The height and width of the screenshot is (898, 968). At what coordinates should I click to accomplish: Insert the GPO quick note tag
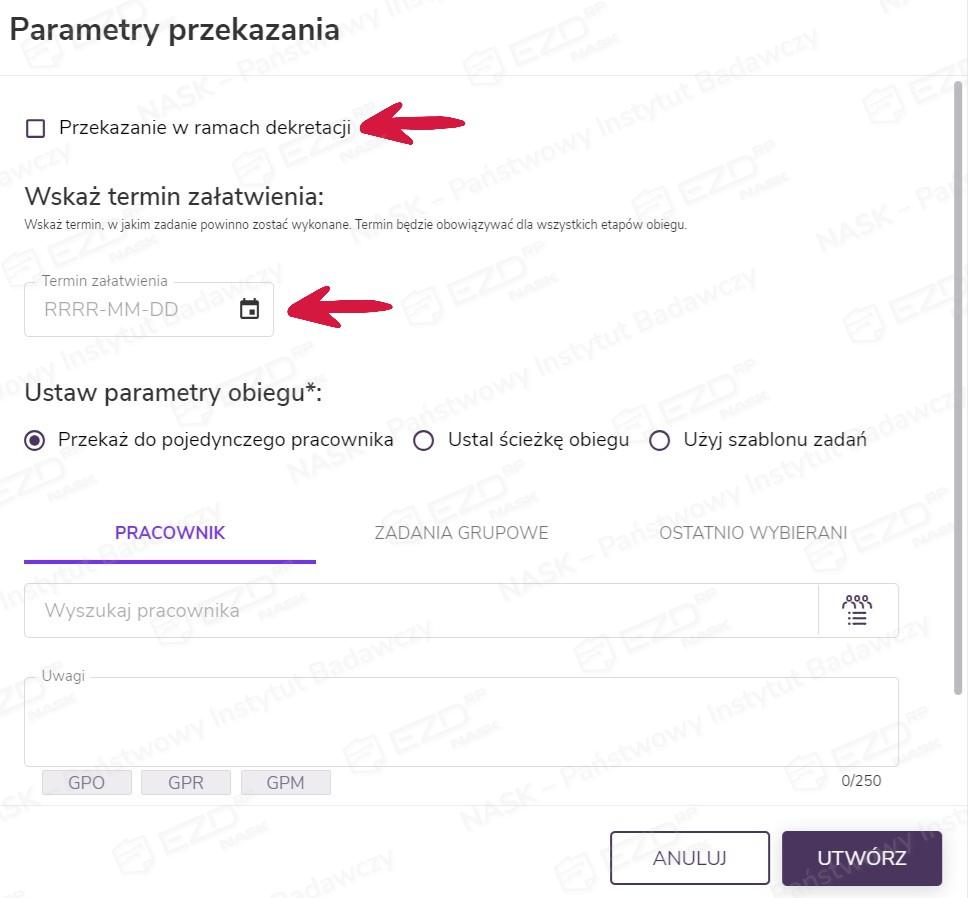[86, 782]
